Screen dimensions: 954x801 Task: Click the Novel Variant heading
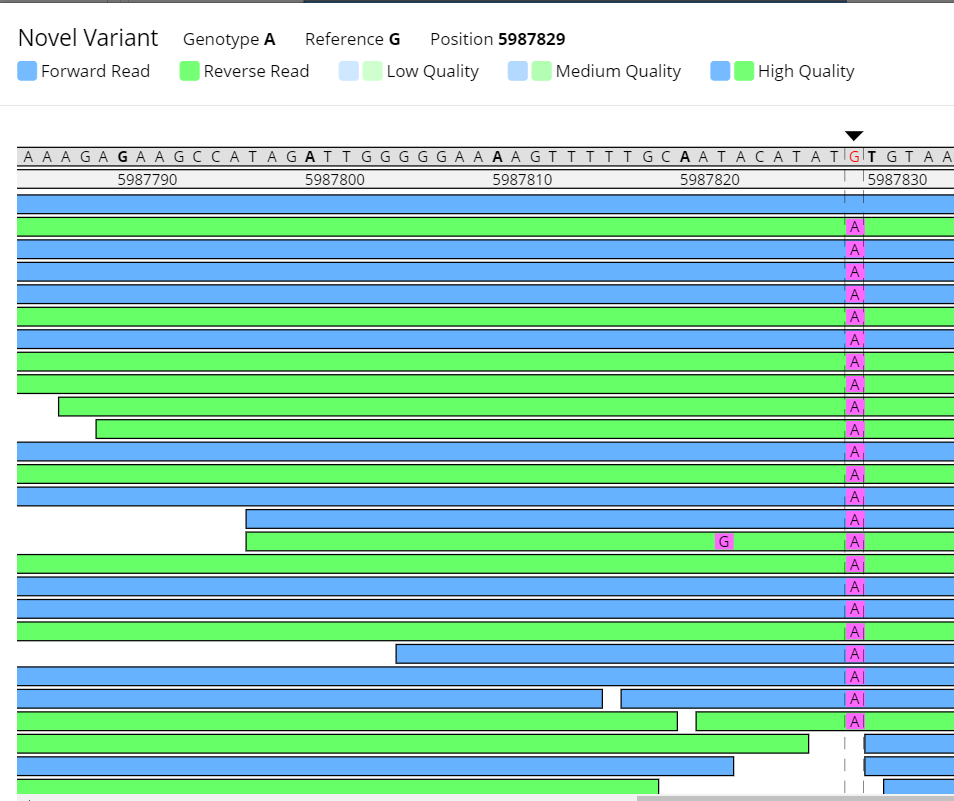(x=88, y=38)
